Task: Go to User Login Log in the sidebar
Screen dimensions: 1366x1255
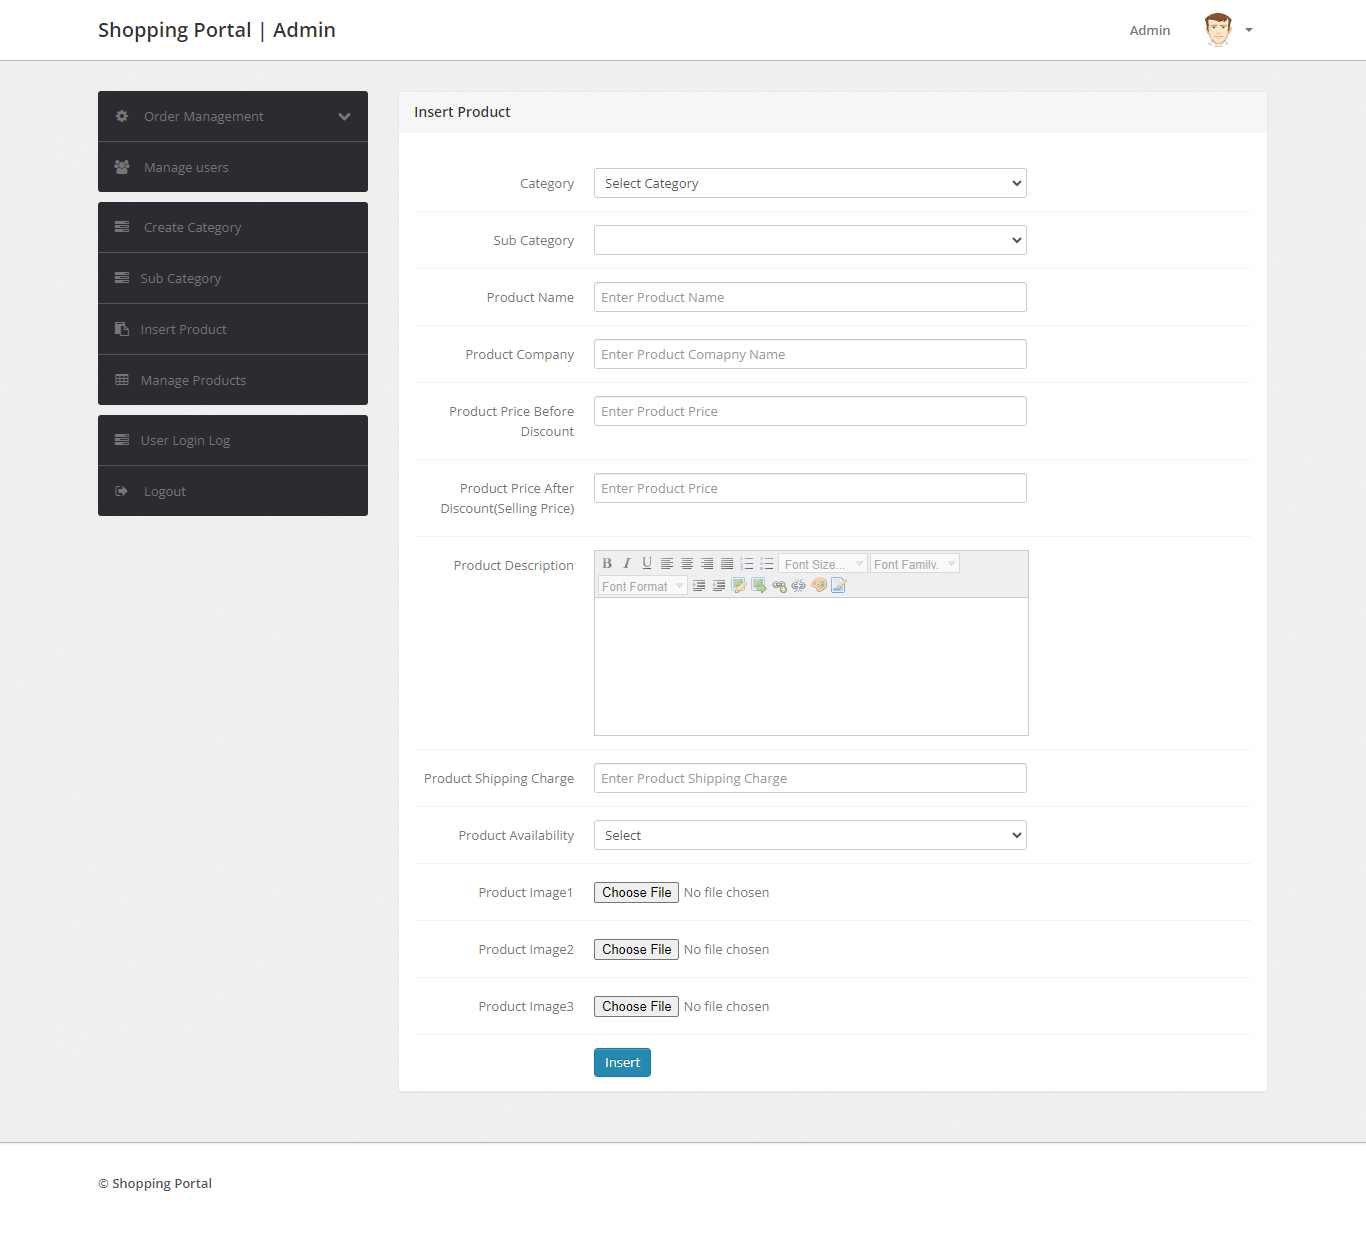Action: (186, 440)
